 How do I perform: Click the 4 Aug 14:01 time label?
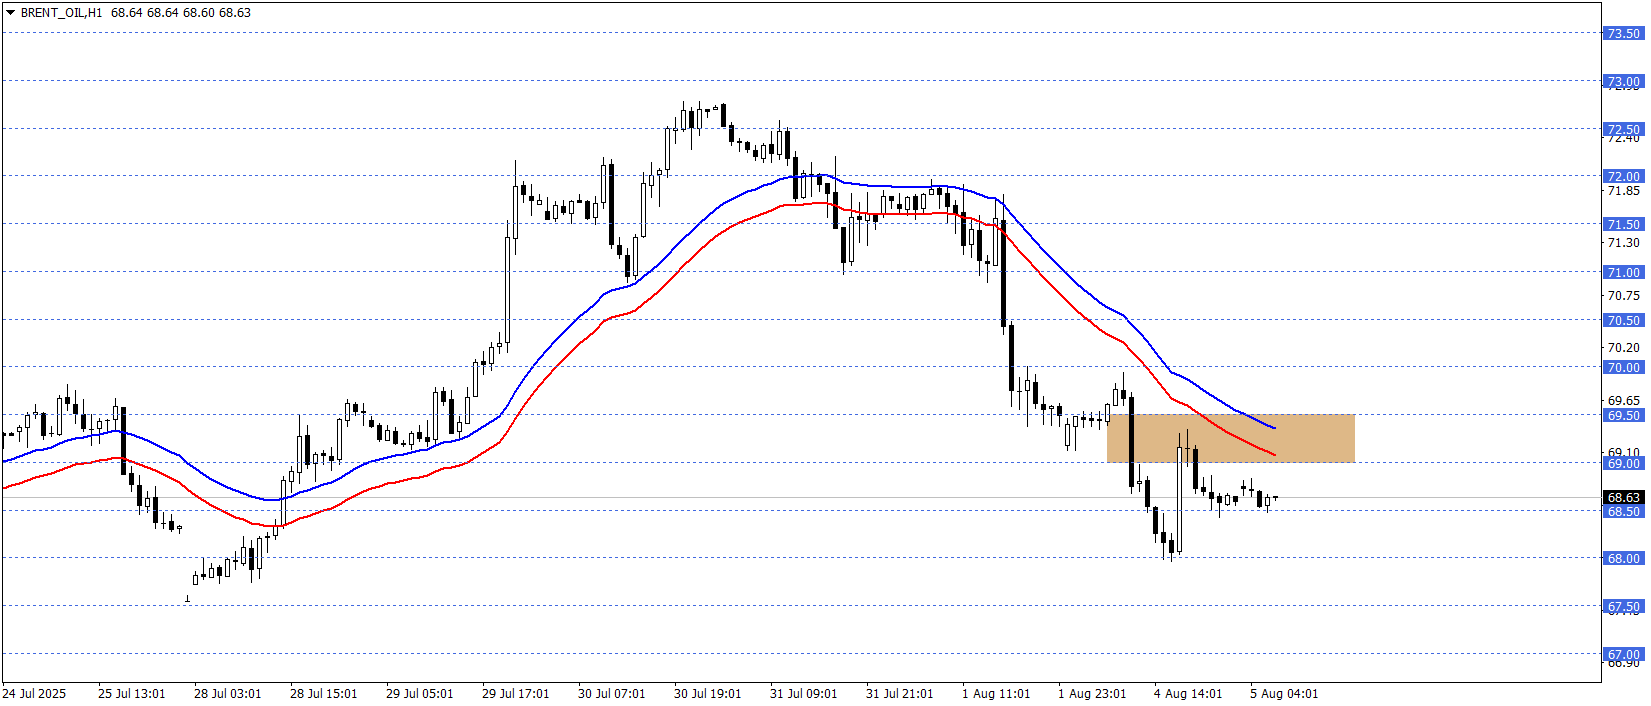[x=1188, y=693]
